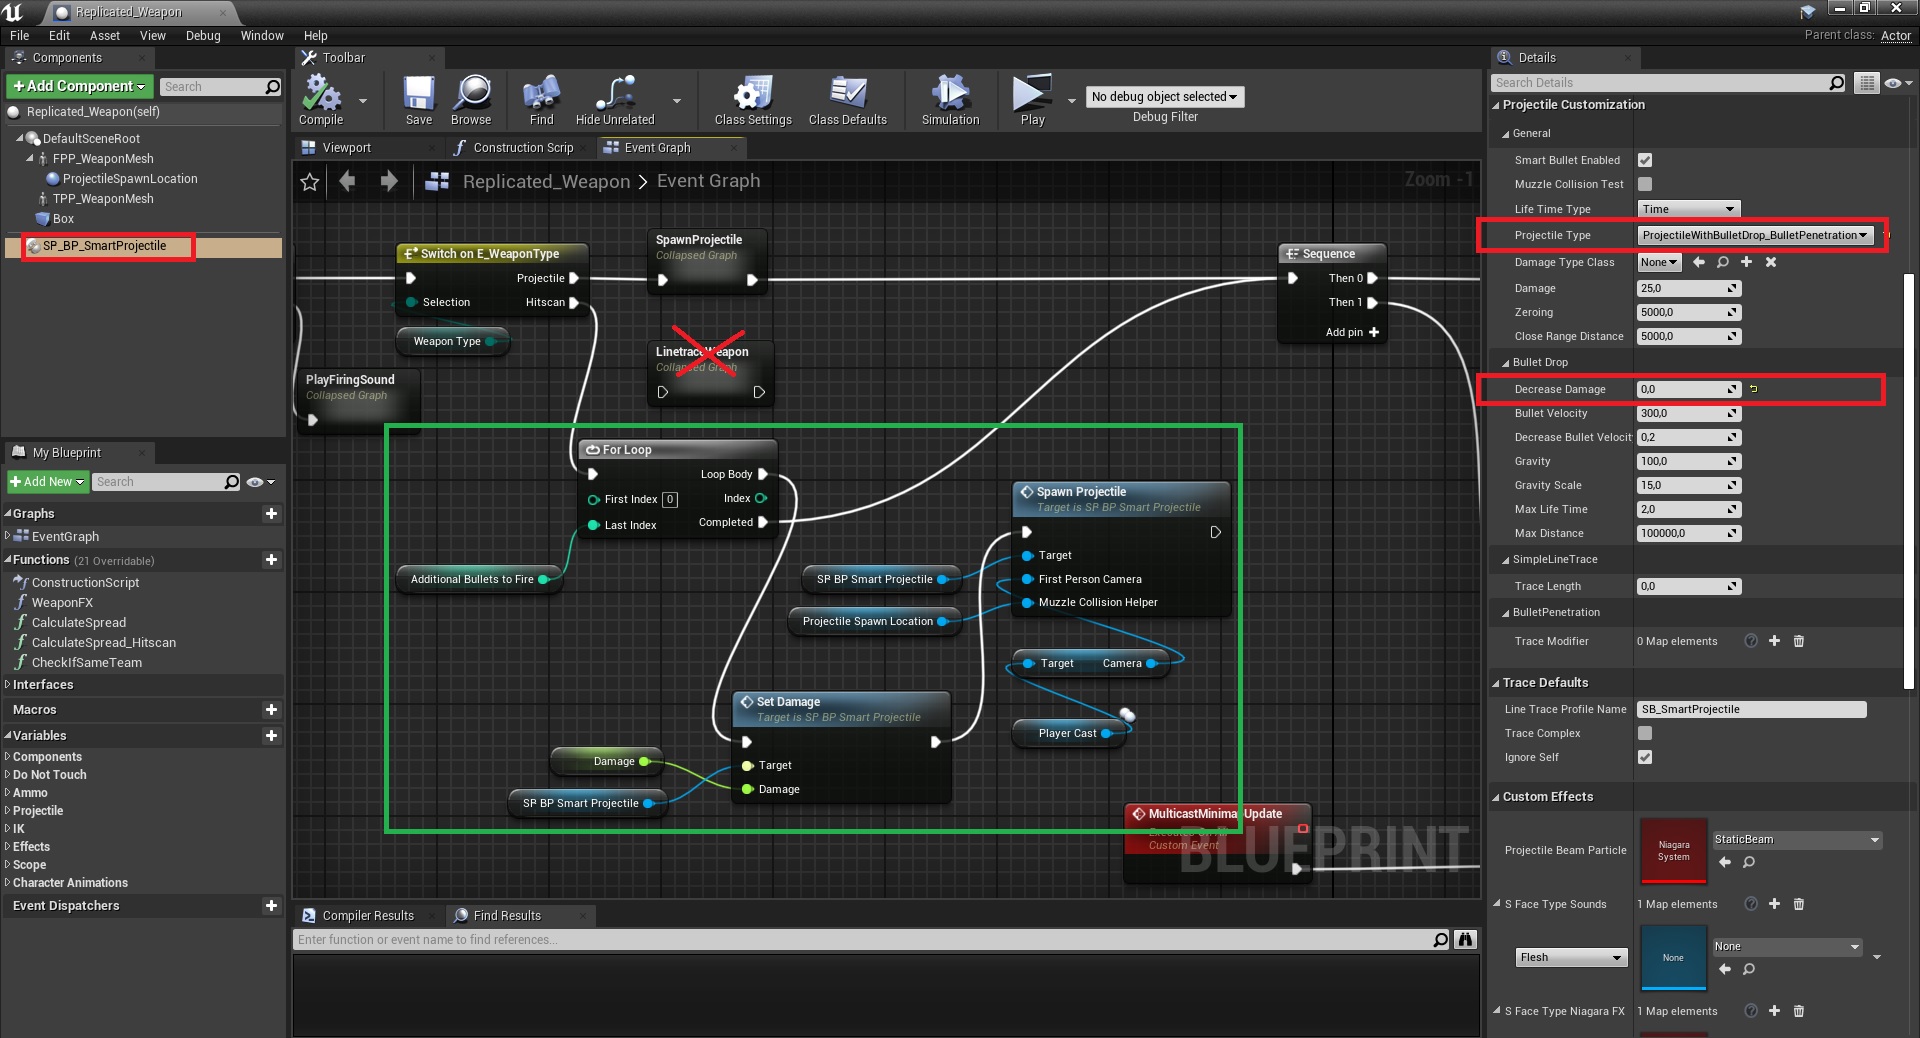
Task: Click the Save blueprint icon
Action: 419,97
